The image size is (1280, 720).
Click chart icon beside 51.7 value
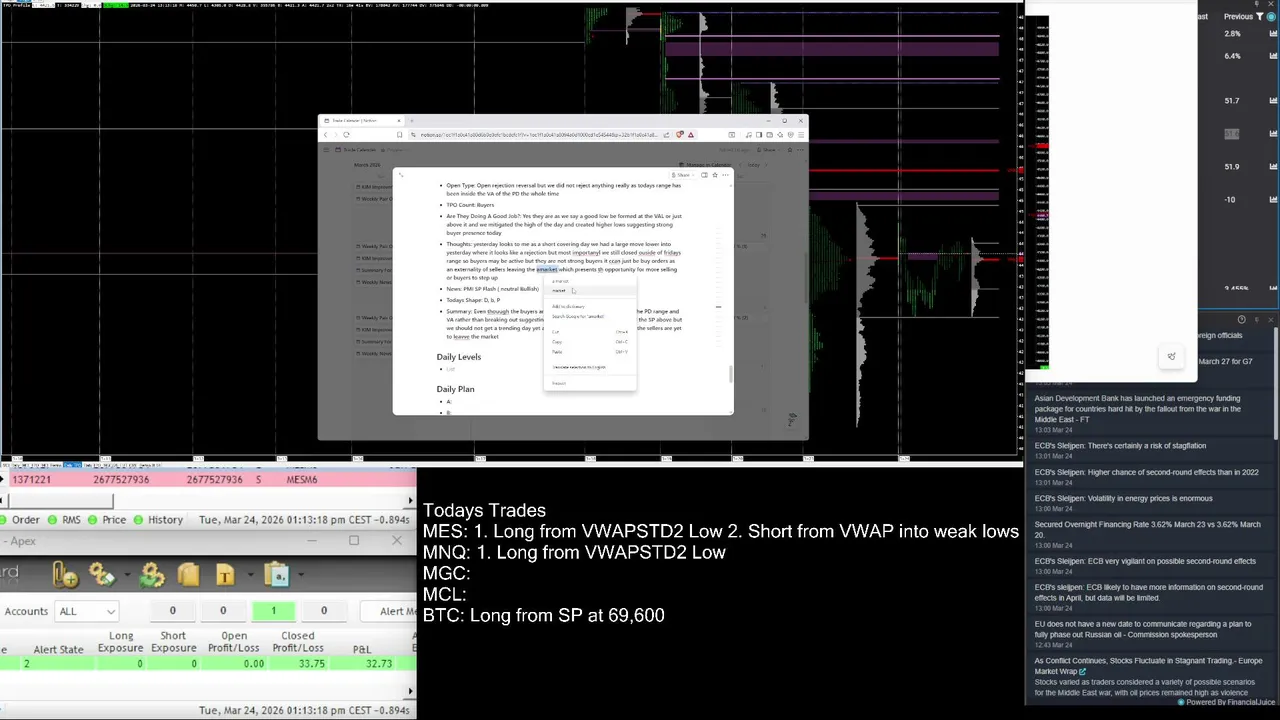(x=1273, y=100)
